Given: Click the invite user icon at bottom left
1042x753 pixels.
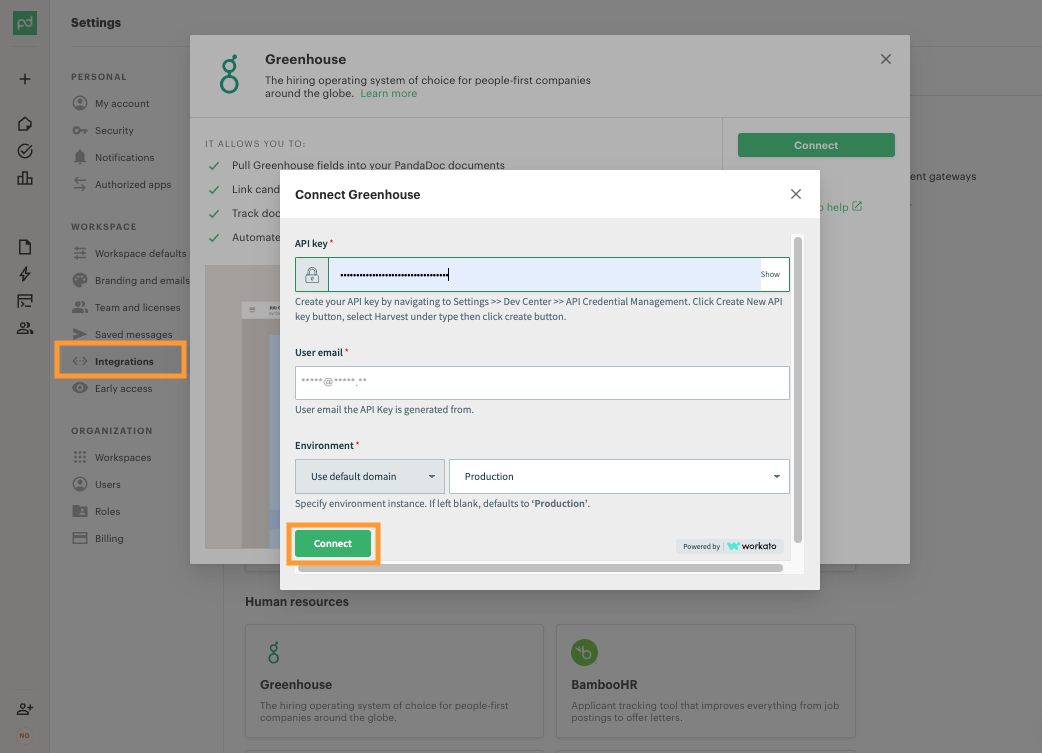Looking at the screenshot, I should 25,709.
